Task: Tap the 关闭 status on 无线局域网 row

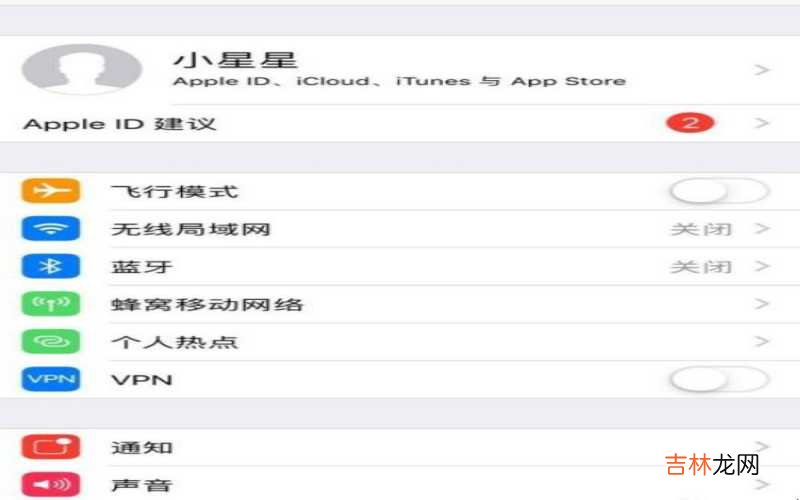Action: pos(702,230)
